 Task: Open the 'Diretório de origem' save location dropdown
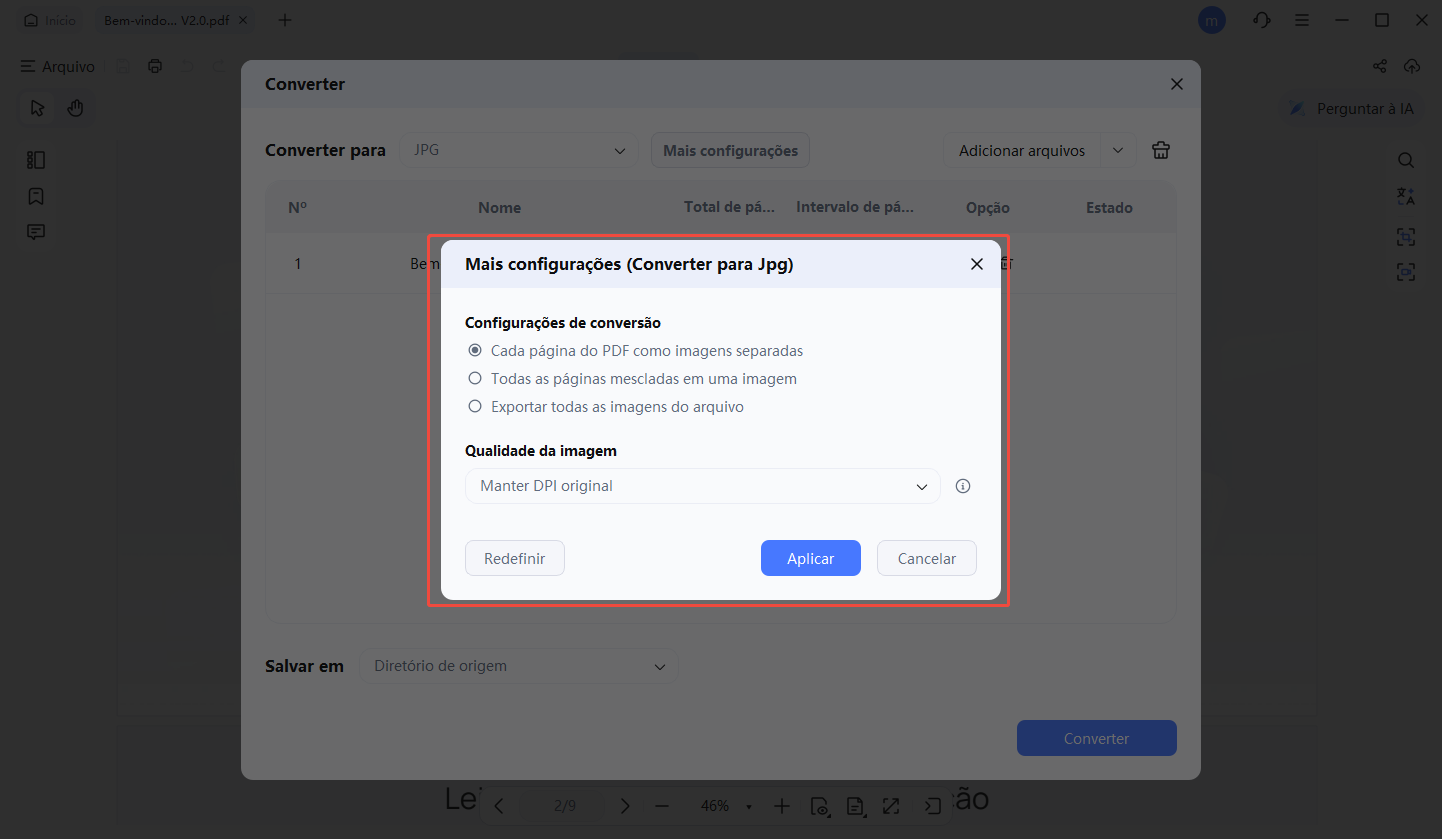(x=519, y=666)
